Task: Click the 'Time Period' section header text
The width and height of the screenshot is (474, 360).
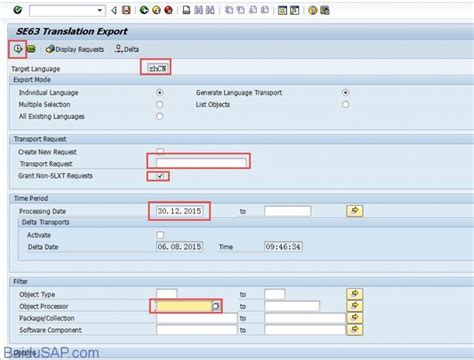Action: coord(31,198)
